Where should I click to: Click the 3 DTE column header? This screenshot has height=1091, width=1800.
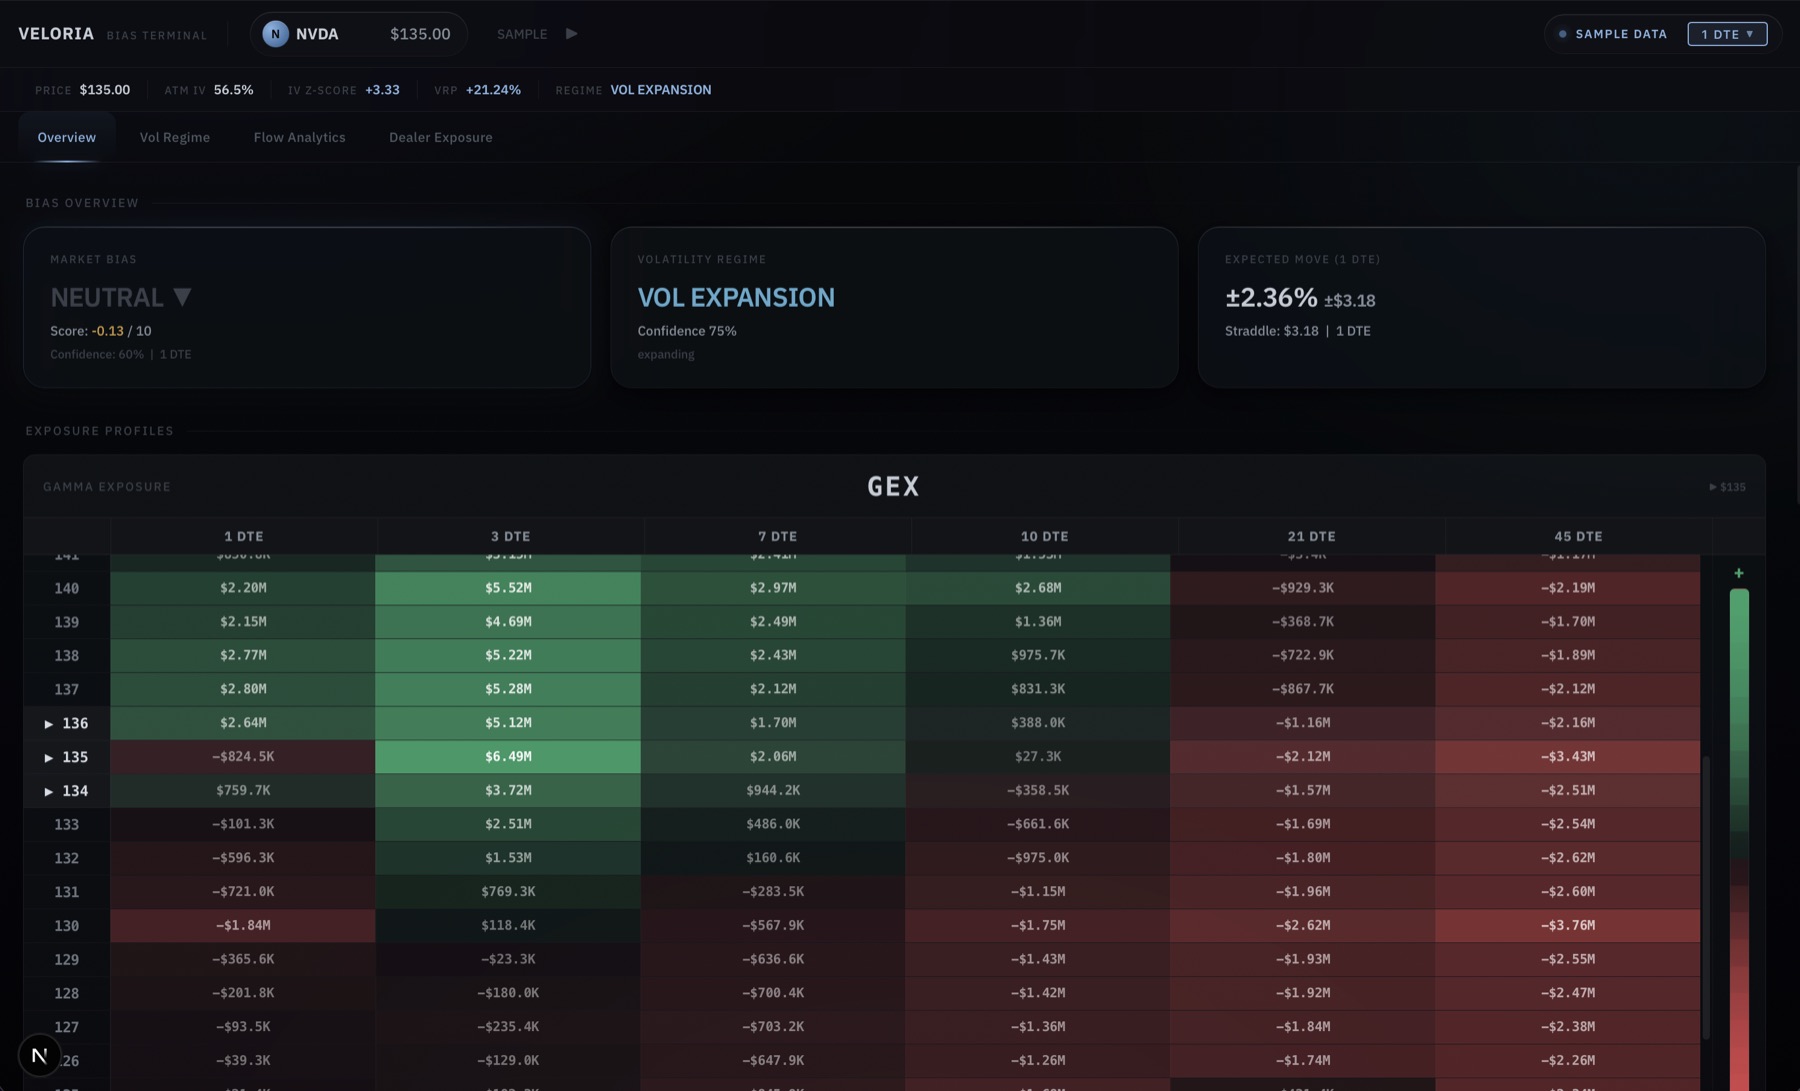click(x=510, y=536)
